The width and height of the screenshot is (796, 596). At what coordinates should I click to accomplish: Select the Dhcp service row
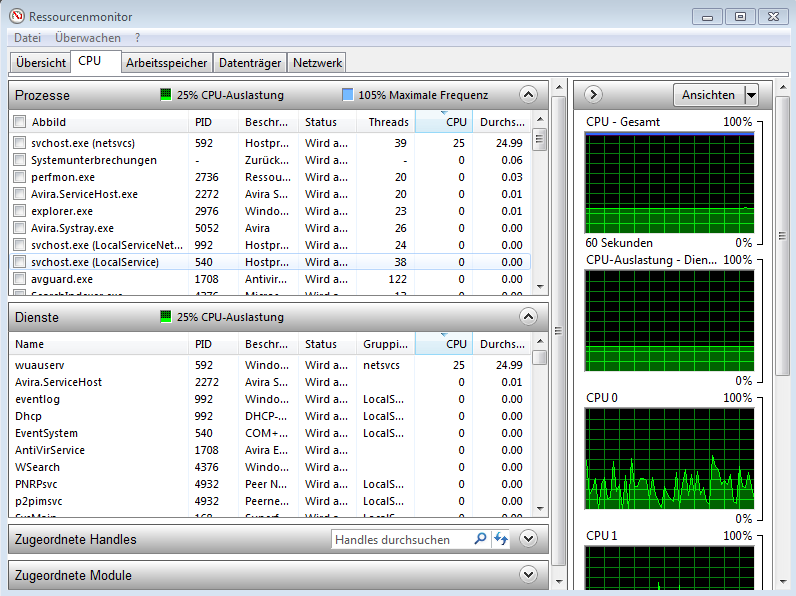point(270,416)
